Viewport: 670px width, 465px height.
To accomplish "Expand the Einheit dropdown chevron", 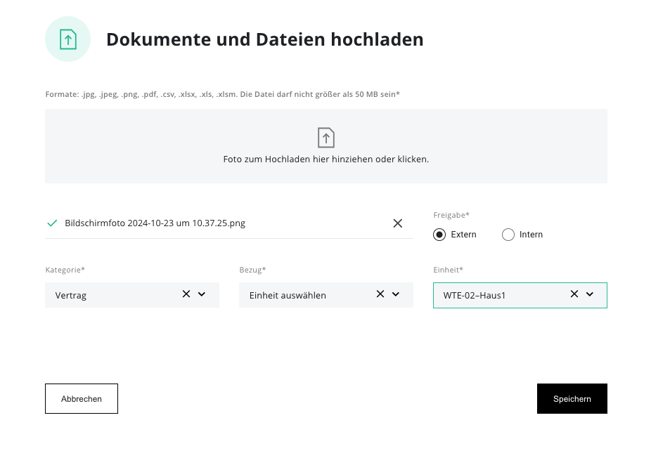I will [590, 294].
